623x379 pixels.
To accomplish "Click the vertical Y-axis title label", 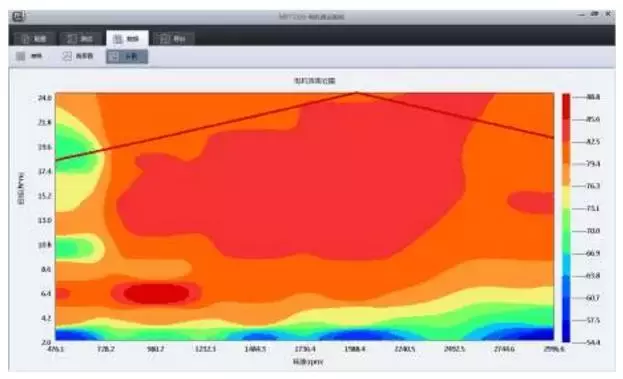I will [x=21, y=188].
